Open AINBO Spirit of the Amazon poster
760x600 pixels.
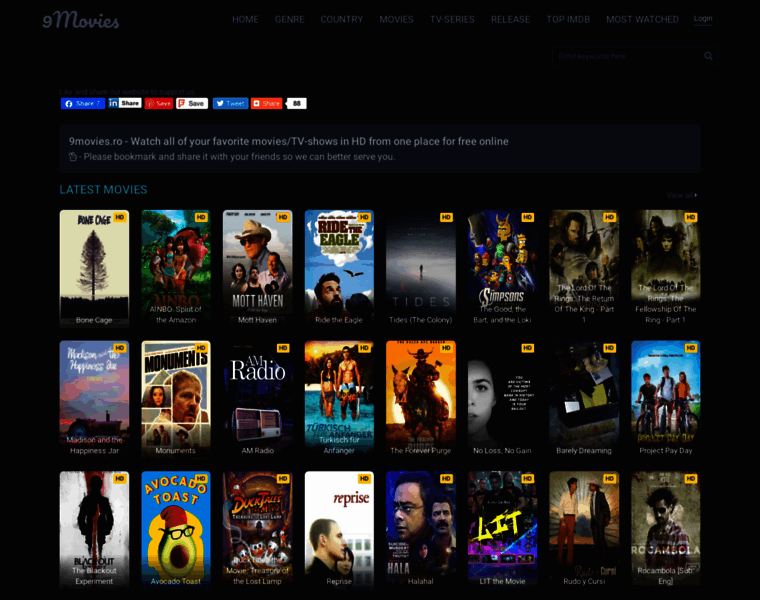point(176,268)
